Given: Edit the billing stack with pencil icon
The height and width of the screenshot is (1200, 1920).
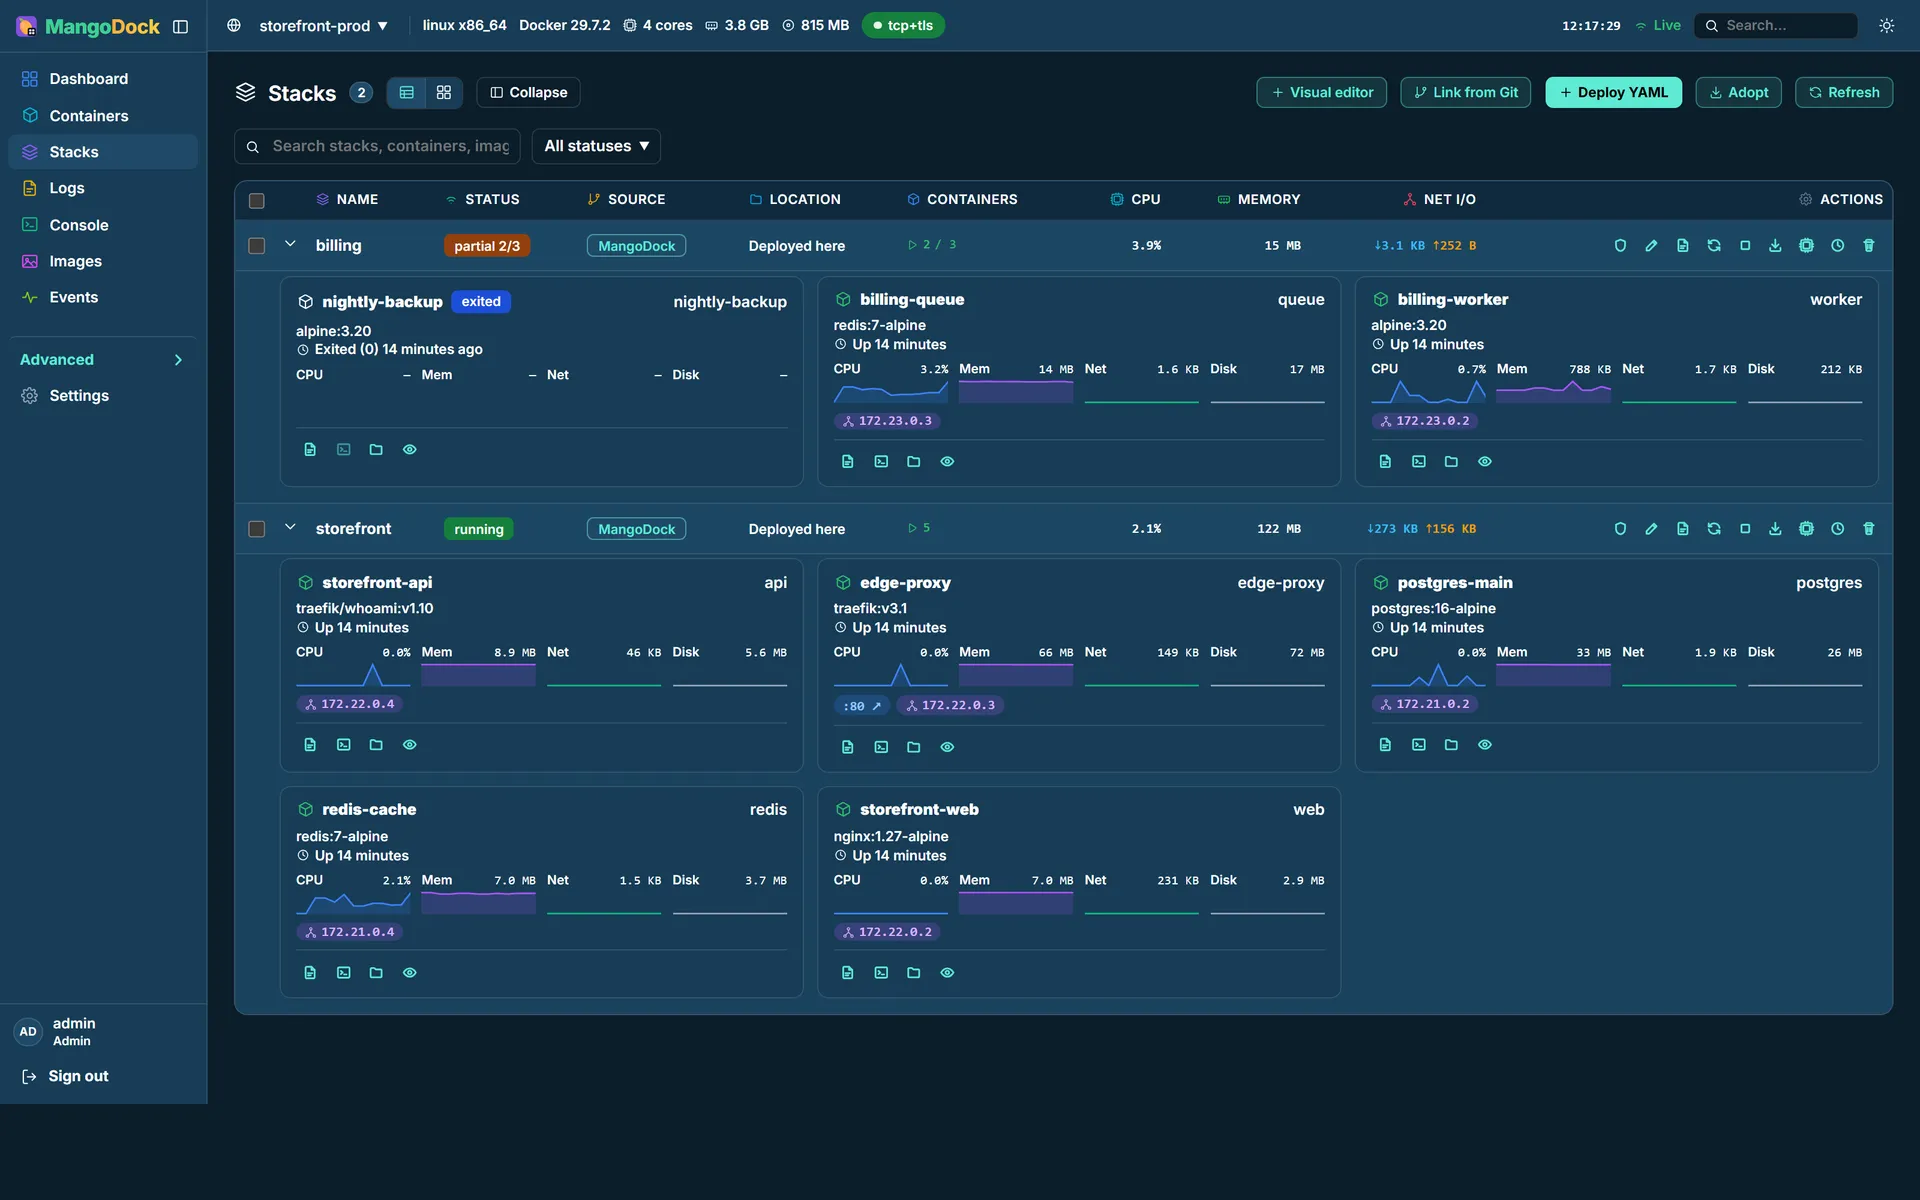Looking at the screenshot, I should 1651,246.
